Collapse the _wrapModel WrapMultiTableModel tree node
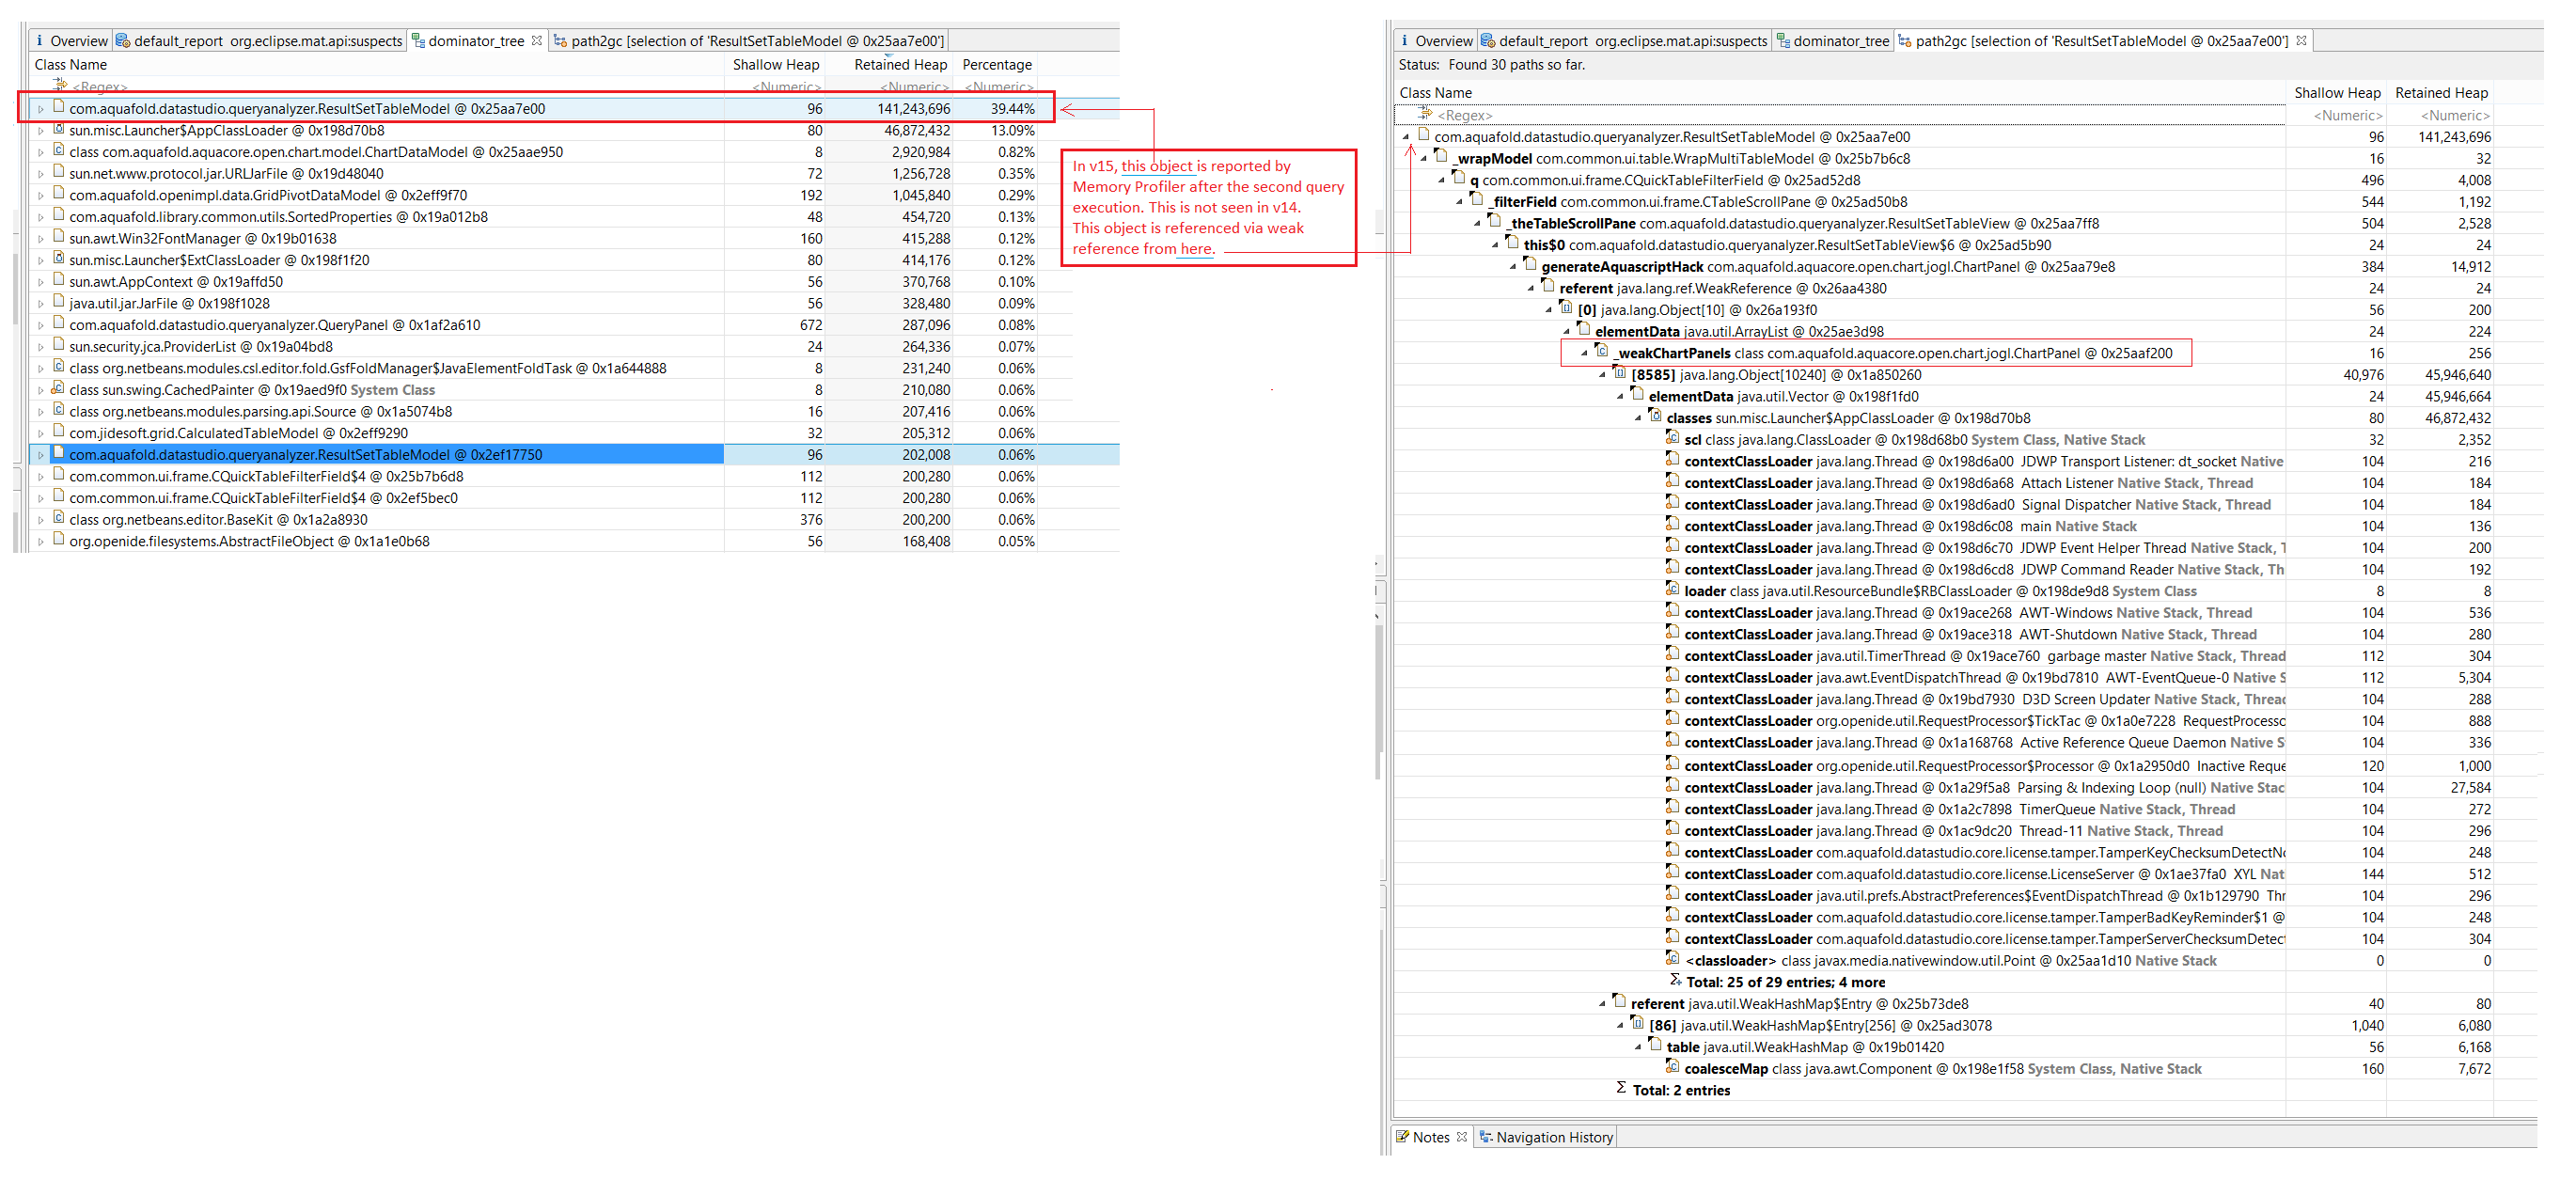The image size is (2576, 1180). 1423,159
